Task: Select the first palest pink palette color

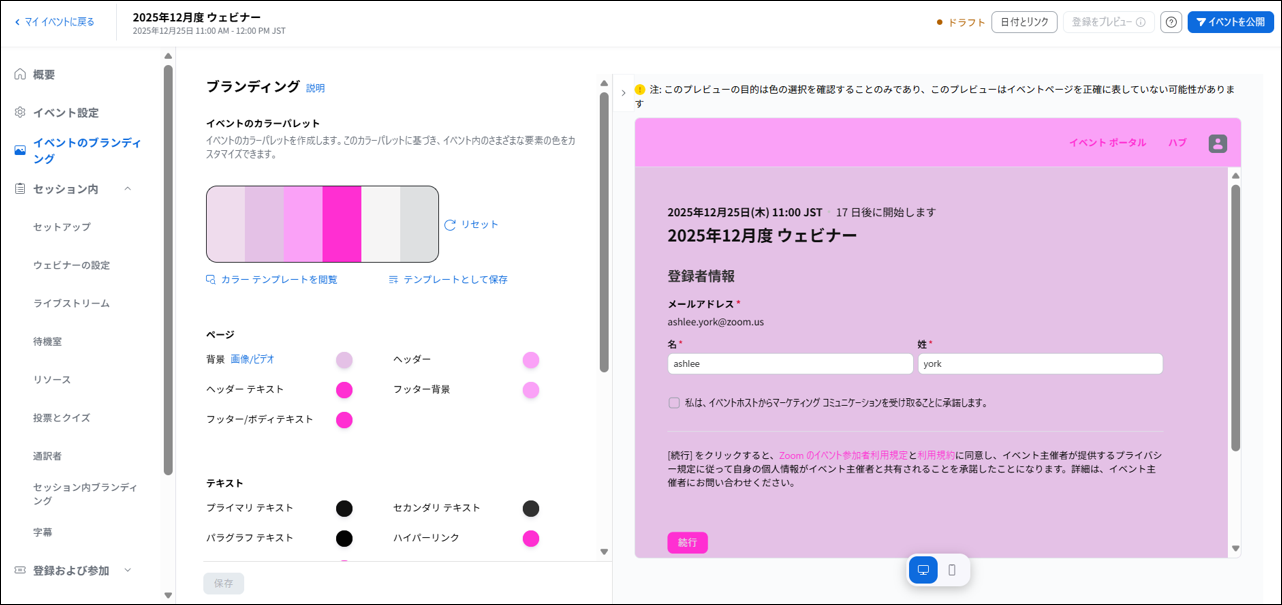Action: pos(226,224)
